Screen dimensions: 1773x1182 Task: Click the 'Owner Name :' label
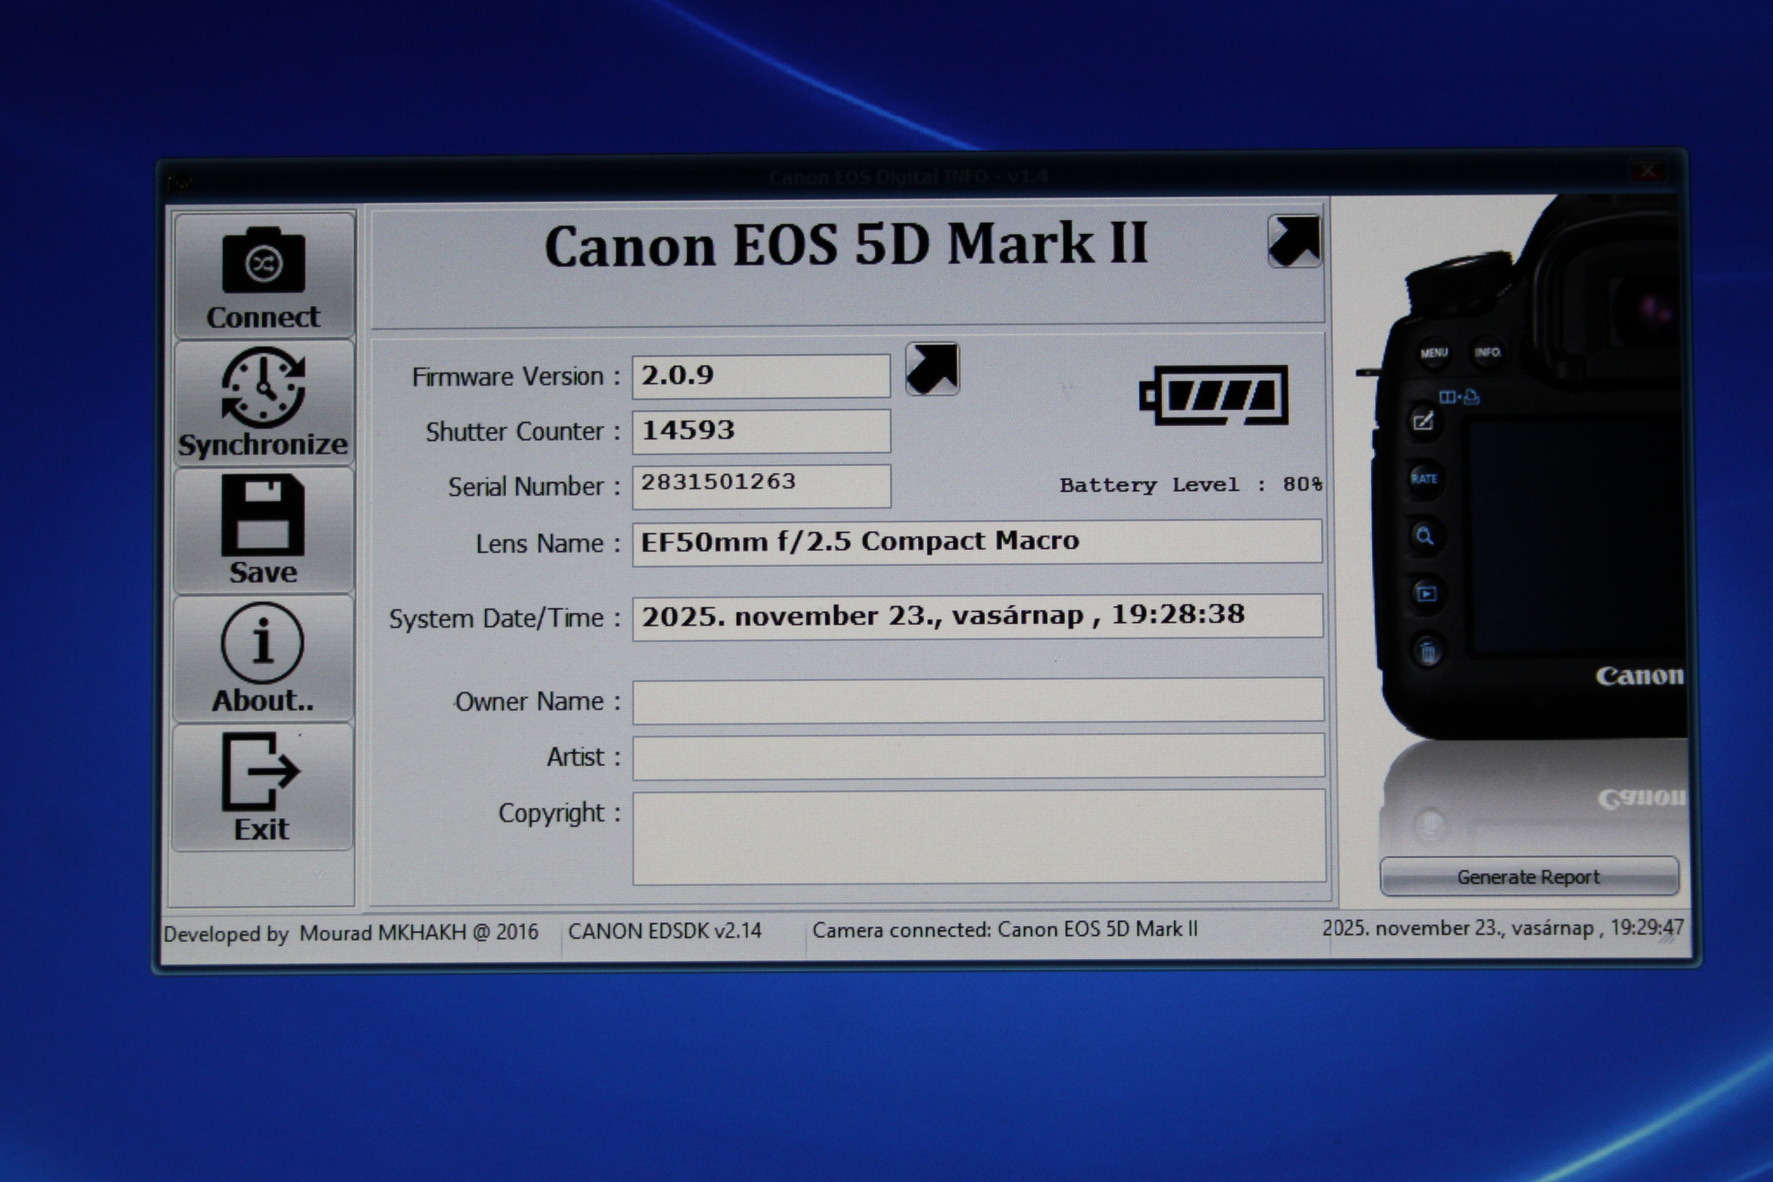tap(538, 702)
